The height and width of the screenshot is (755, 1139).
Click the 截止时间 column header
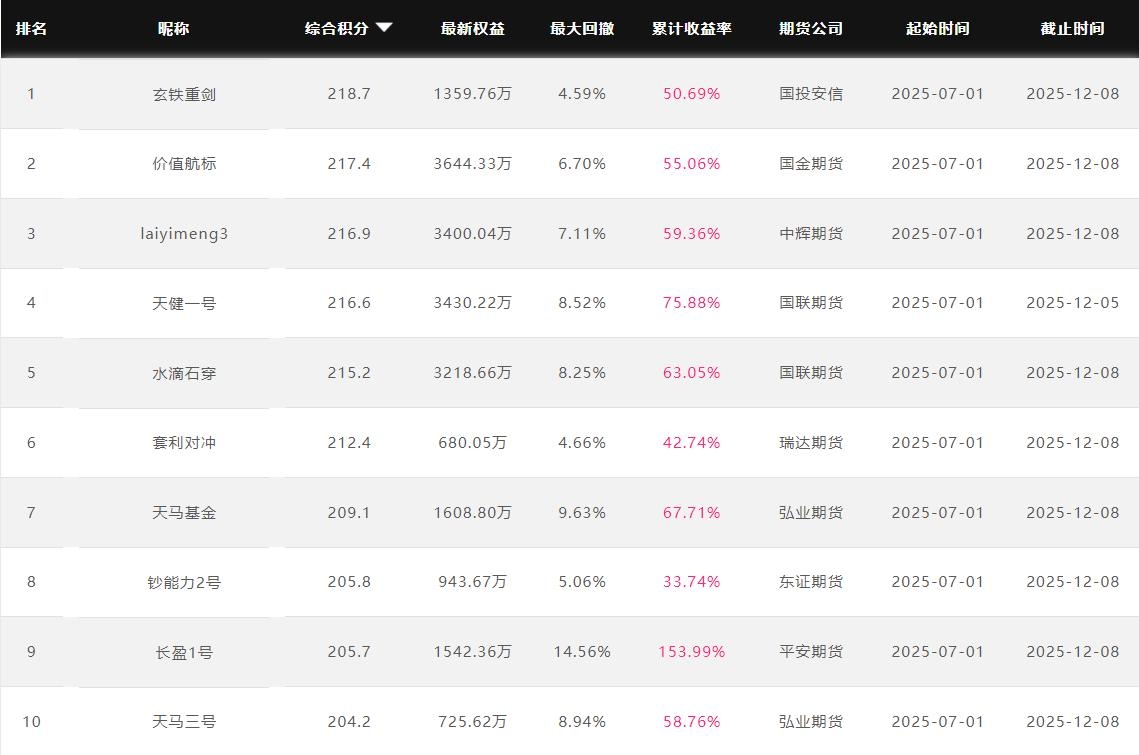pos(1072,29)
